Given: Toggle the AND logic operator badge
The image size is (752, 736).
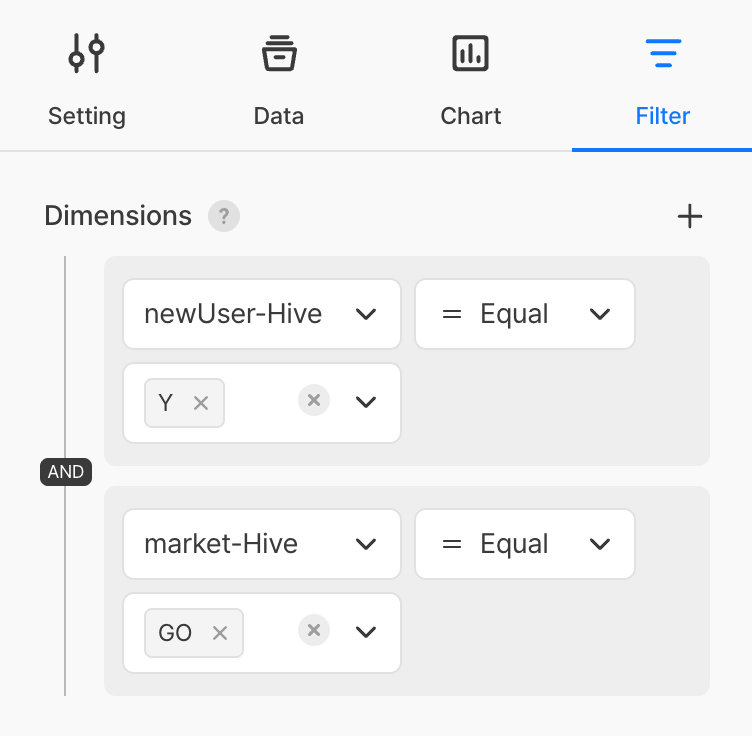Looking at the screenshot, I should (66, 472).
